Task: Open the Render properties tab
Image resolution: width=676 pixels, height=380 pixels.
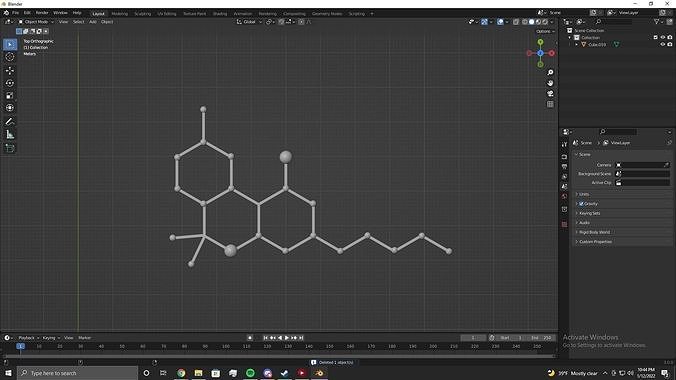Action: click(x=564, y=157)
